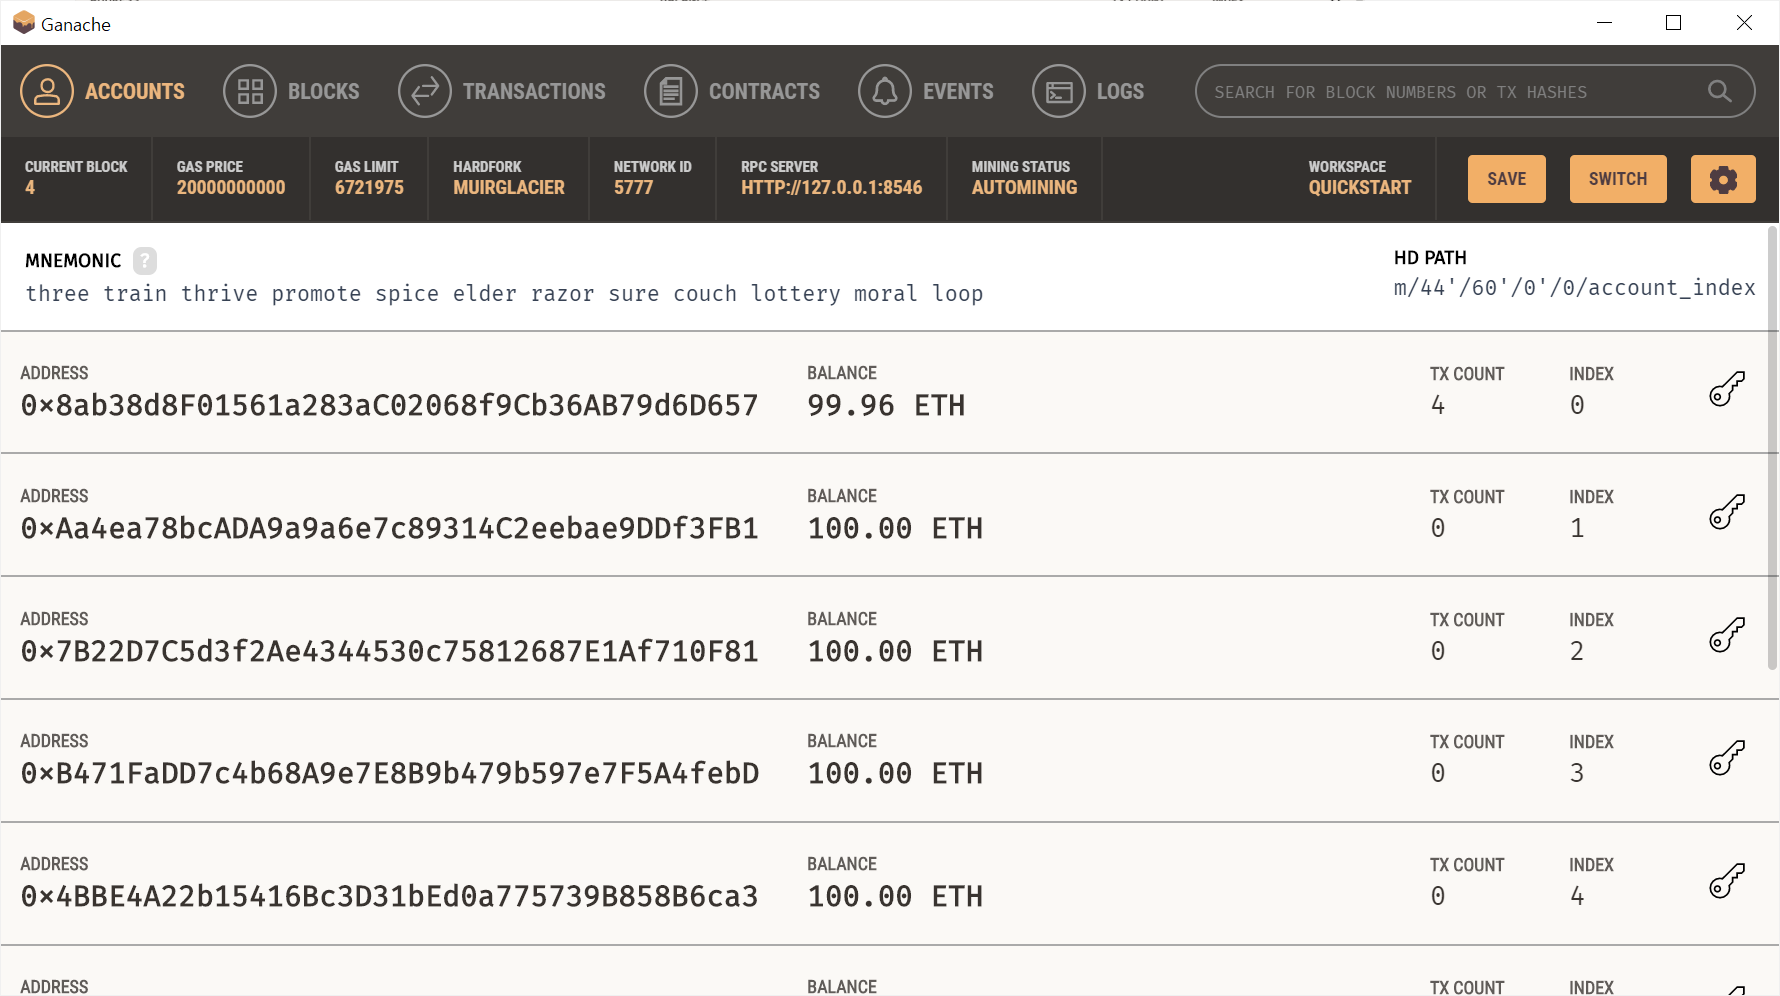Screen dimensions: 1780x996
Task: Click the AUTOMINING status value
Action: 1024,187
